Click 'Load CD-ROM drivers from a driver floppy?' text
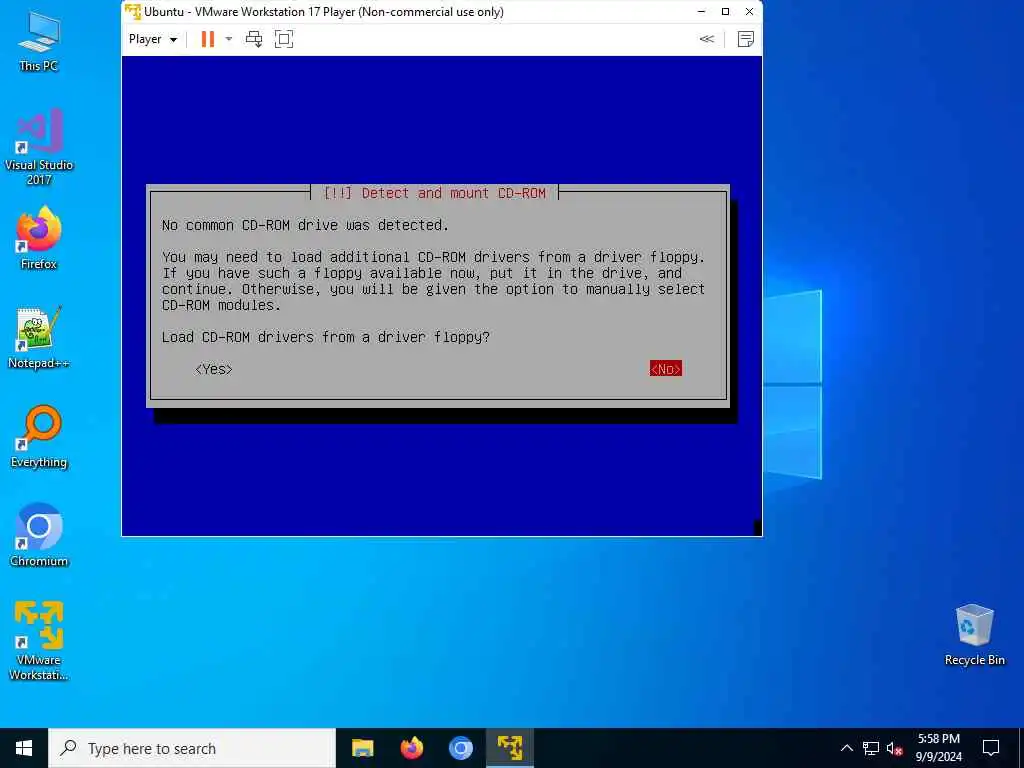The width and height of the screenshot is (1024, 768). pos(326,337)
